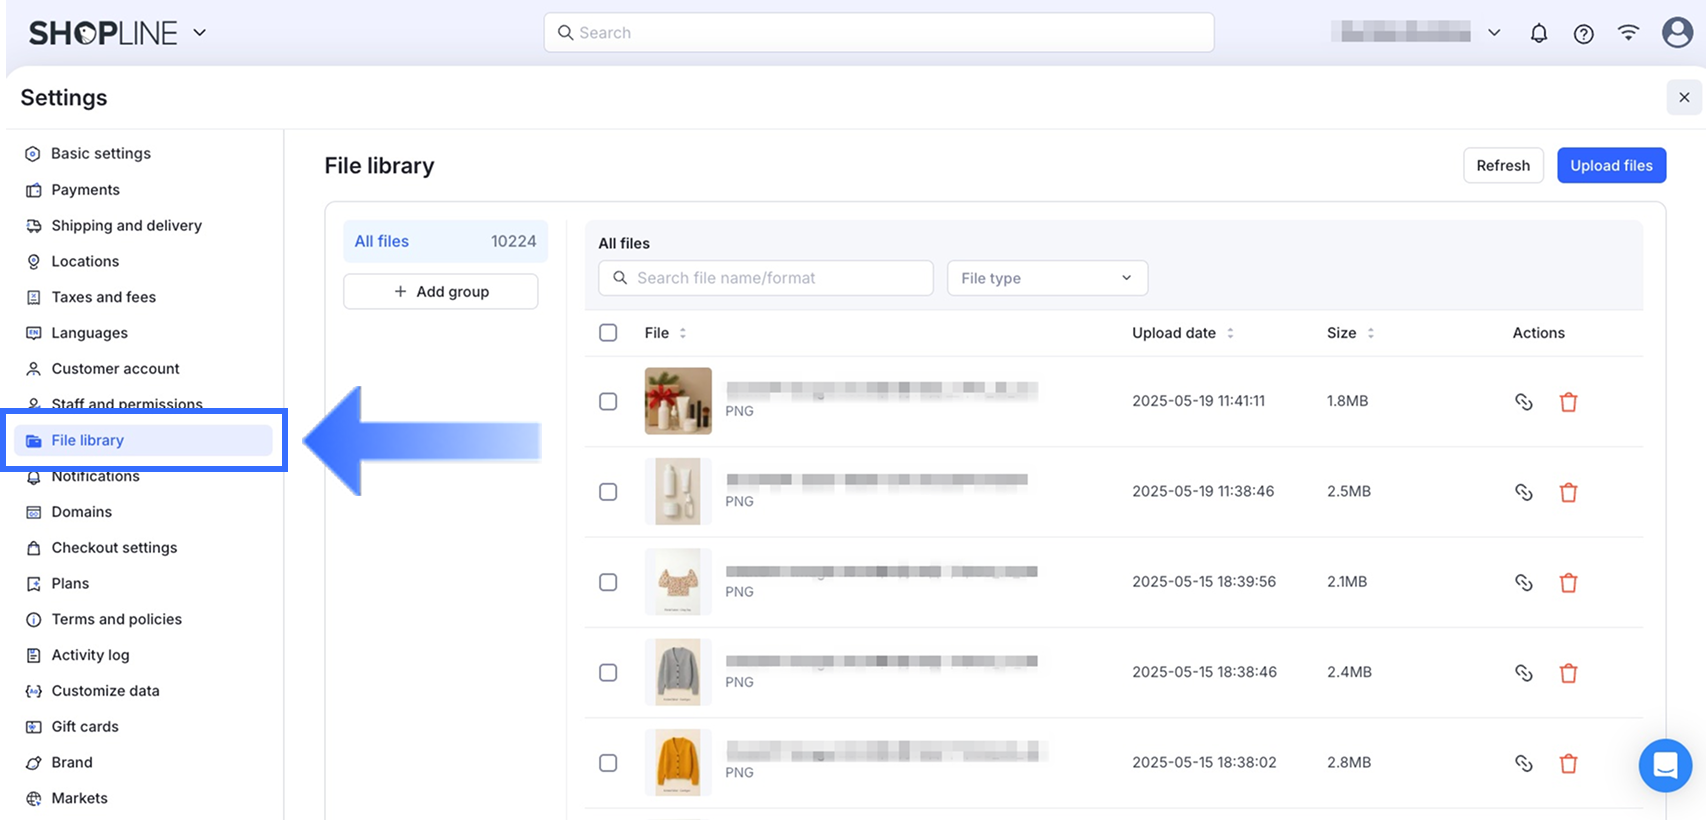Click the Upload files button

(x=1611, y=166)
